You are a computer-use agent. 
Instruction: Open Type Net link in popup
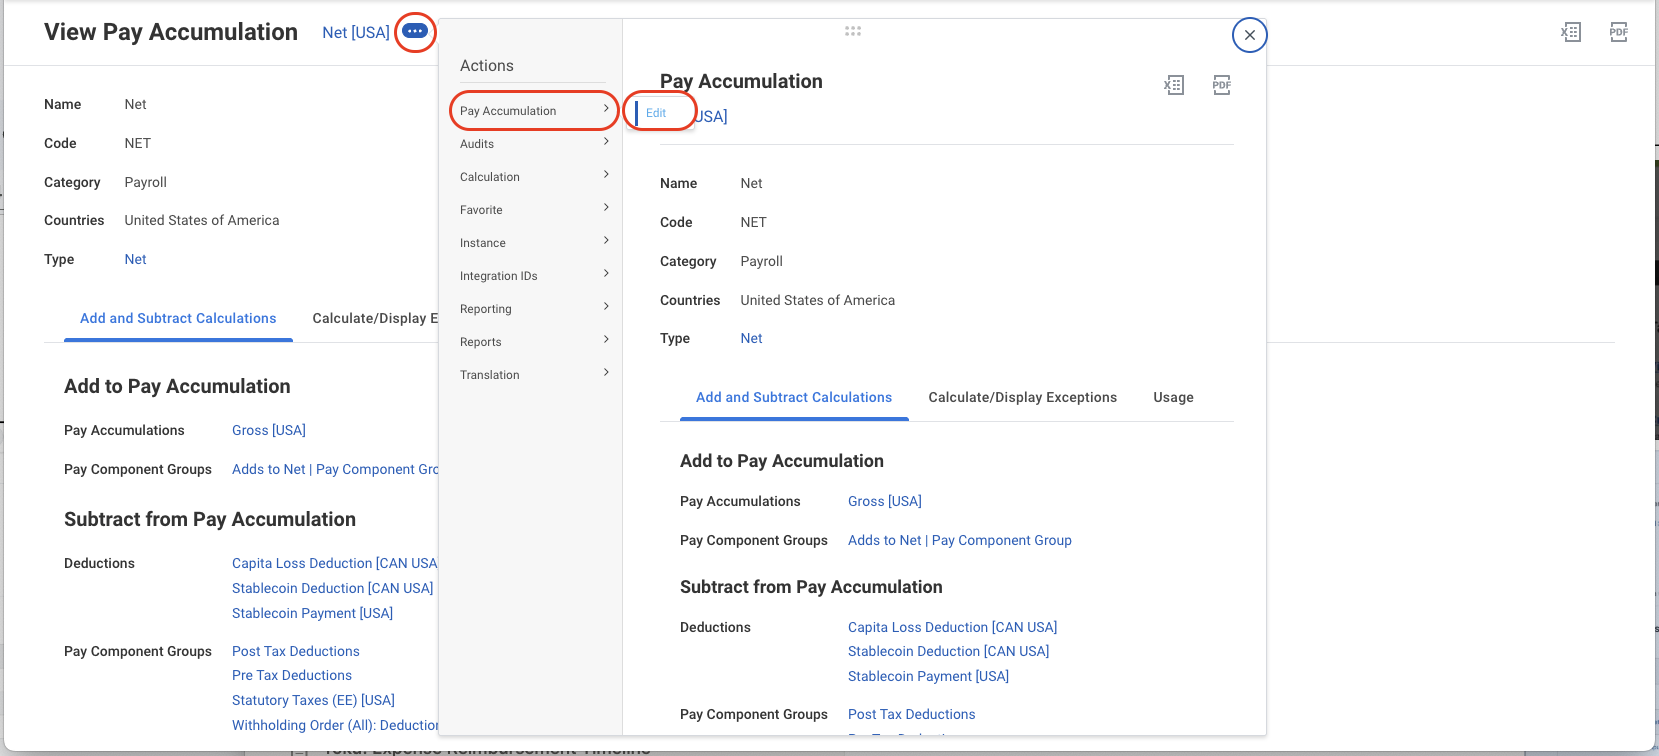[751, 338]
